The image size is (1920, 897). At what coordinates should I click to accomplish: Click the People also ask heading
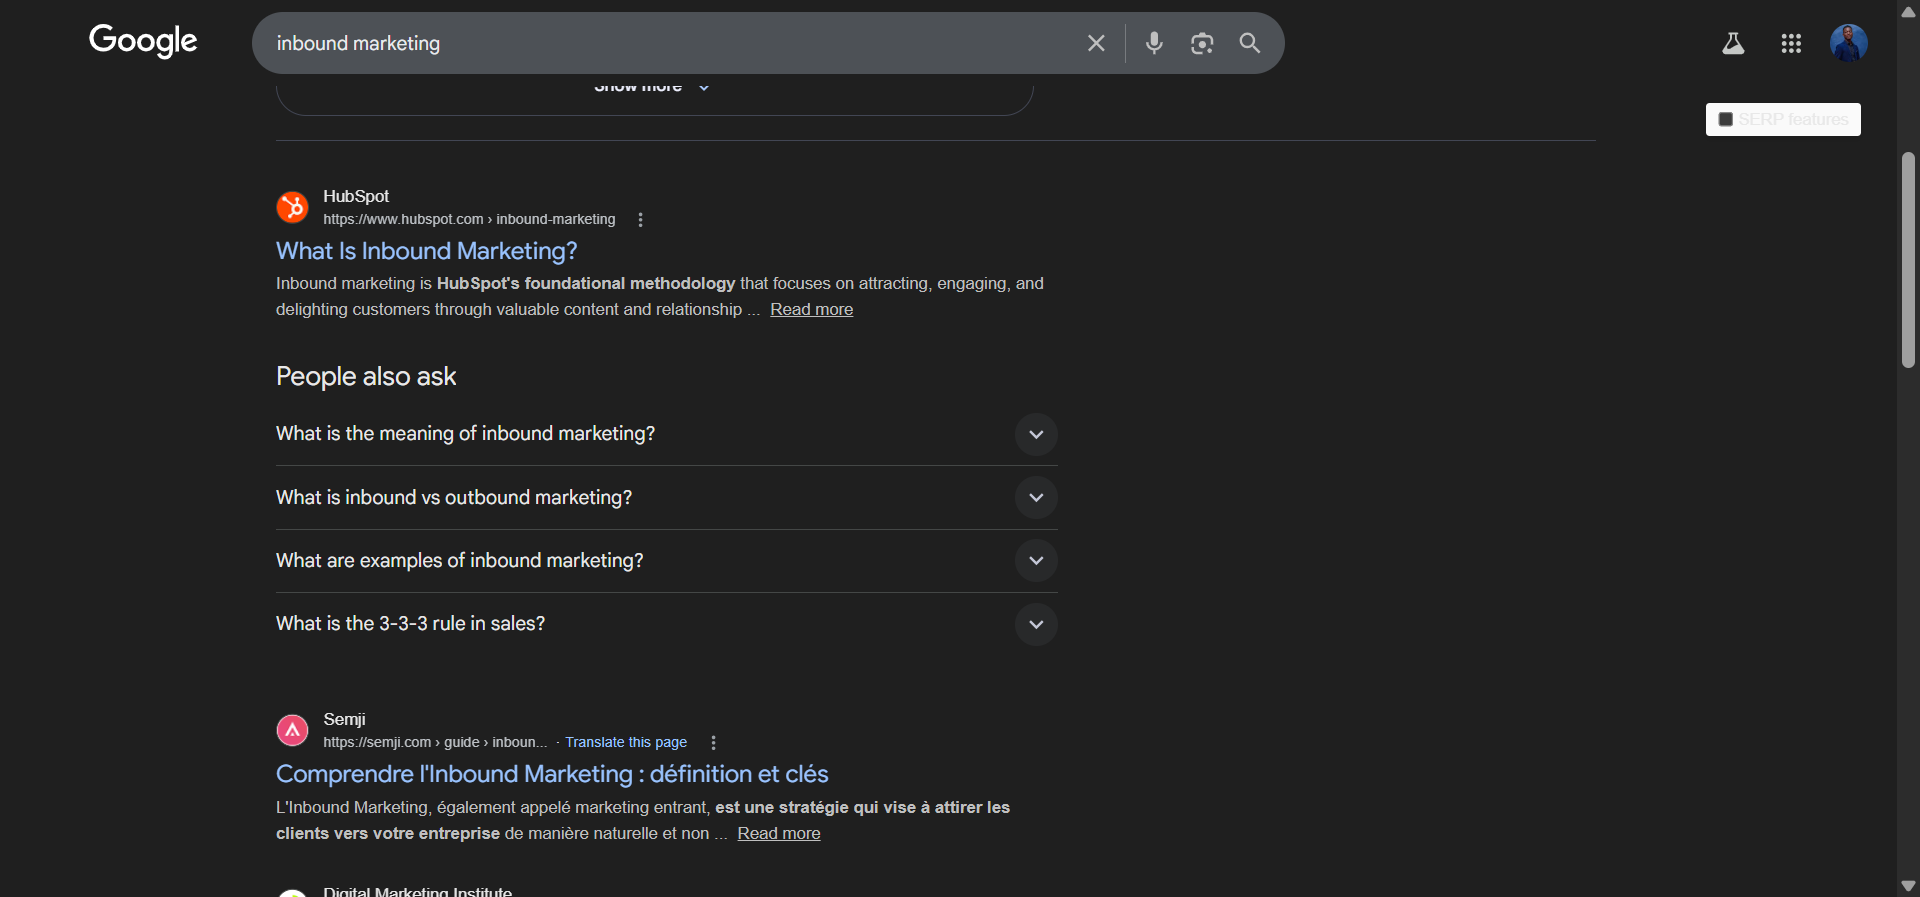(x=366, y=376)
